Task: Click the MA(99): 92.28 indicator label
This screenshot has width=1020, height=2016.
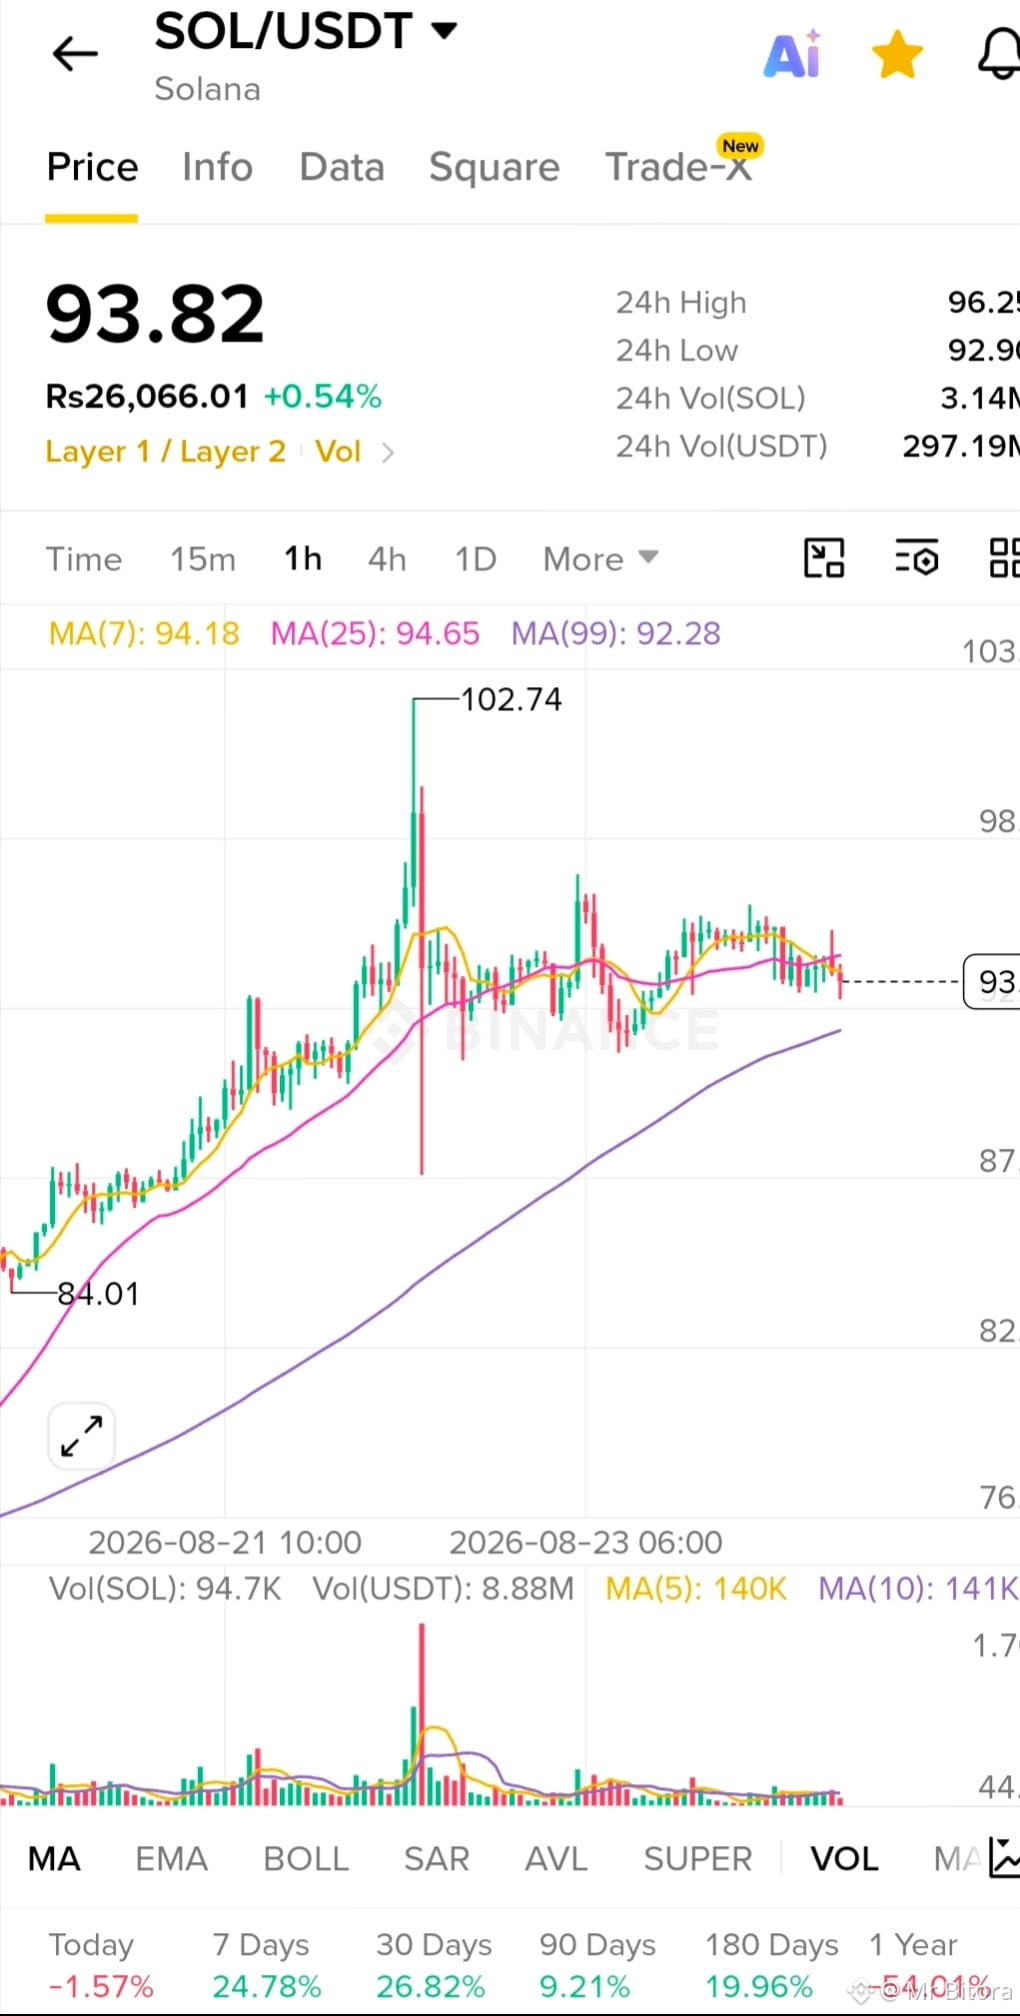Action: coord(616,633)
